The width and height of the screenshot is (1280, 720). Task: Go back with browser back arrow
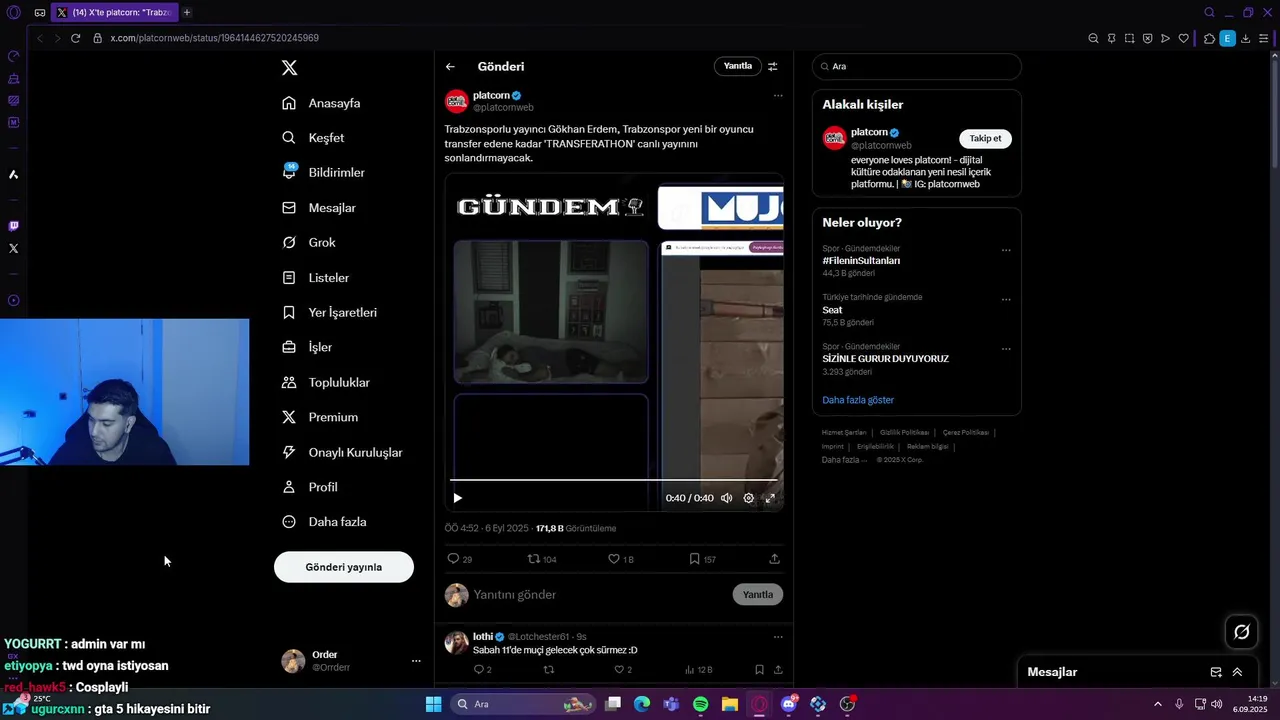point(40,38)
